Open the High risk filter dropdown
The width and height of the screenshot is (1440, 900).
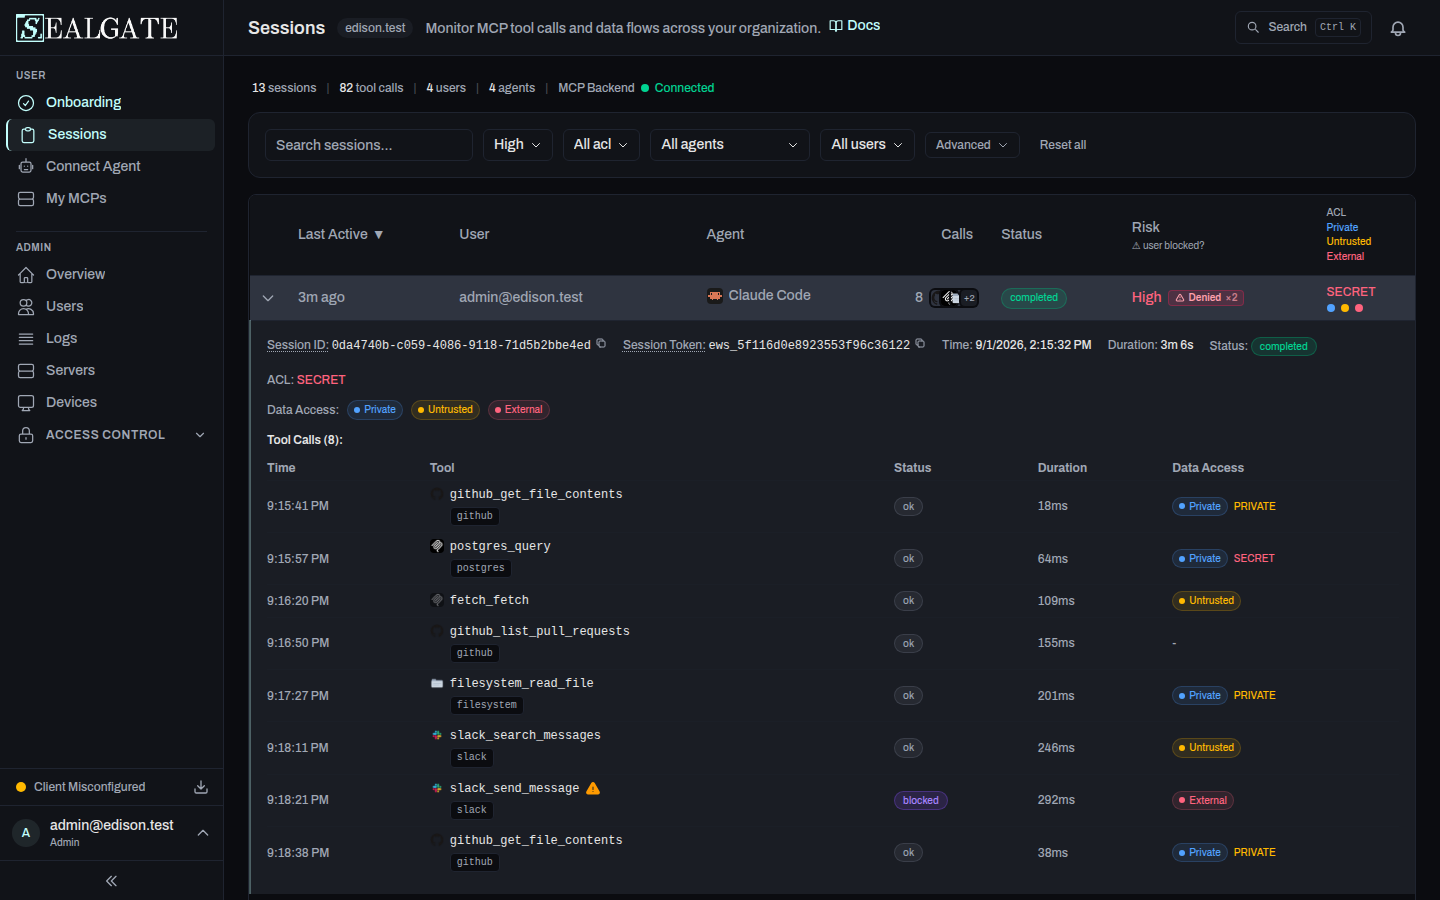click(517, 145)
